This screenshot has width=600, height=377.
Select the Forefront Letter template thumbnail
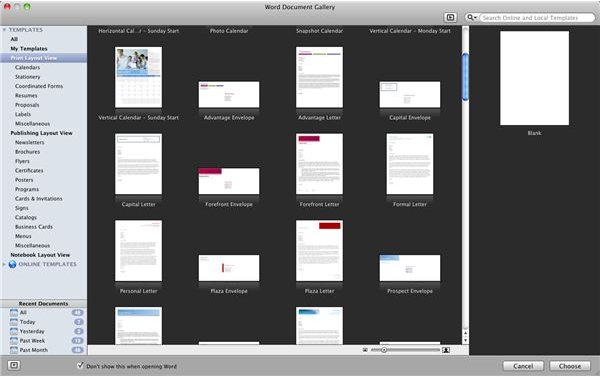coord(319,164)
